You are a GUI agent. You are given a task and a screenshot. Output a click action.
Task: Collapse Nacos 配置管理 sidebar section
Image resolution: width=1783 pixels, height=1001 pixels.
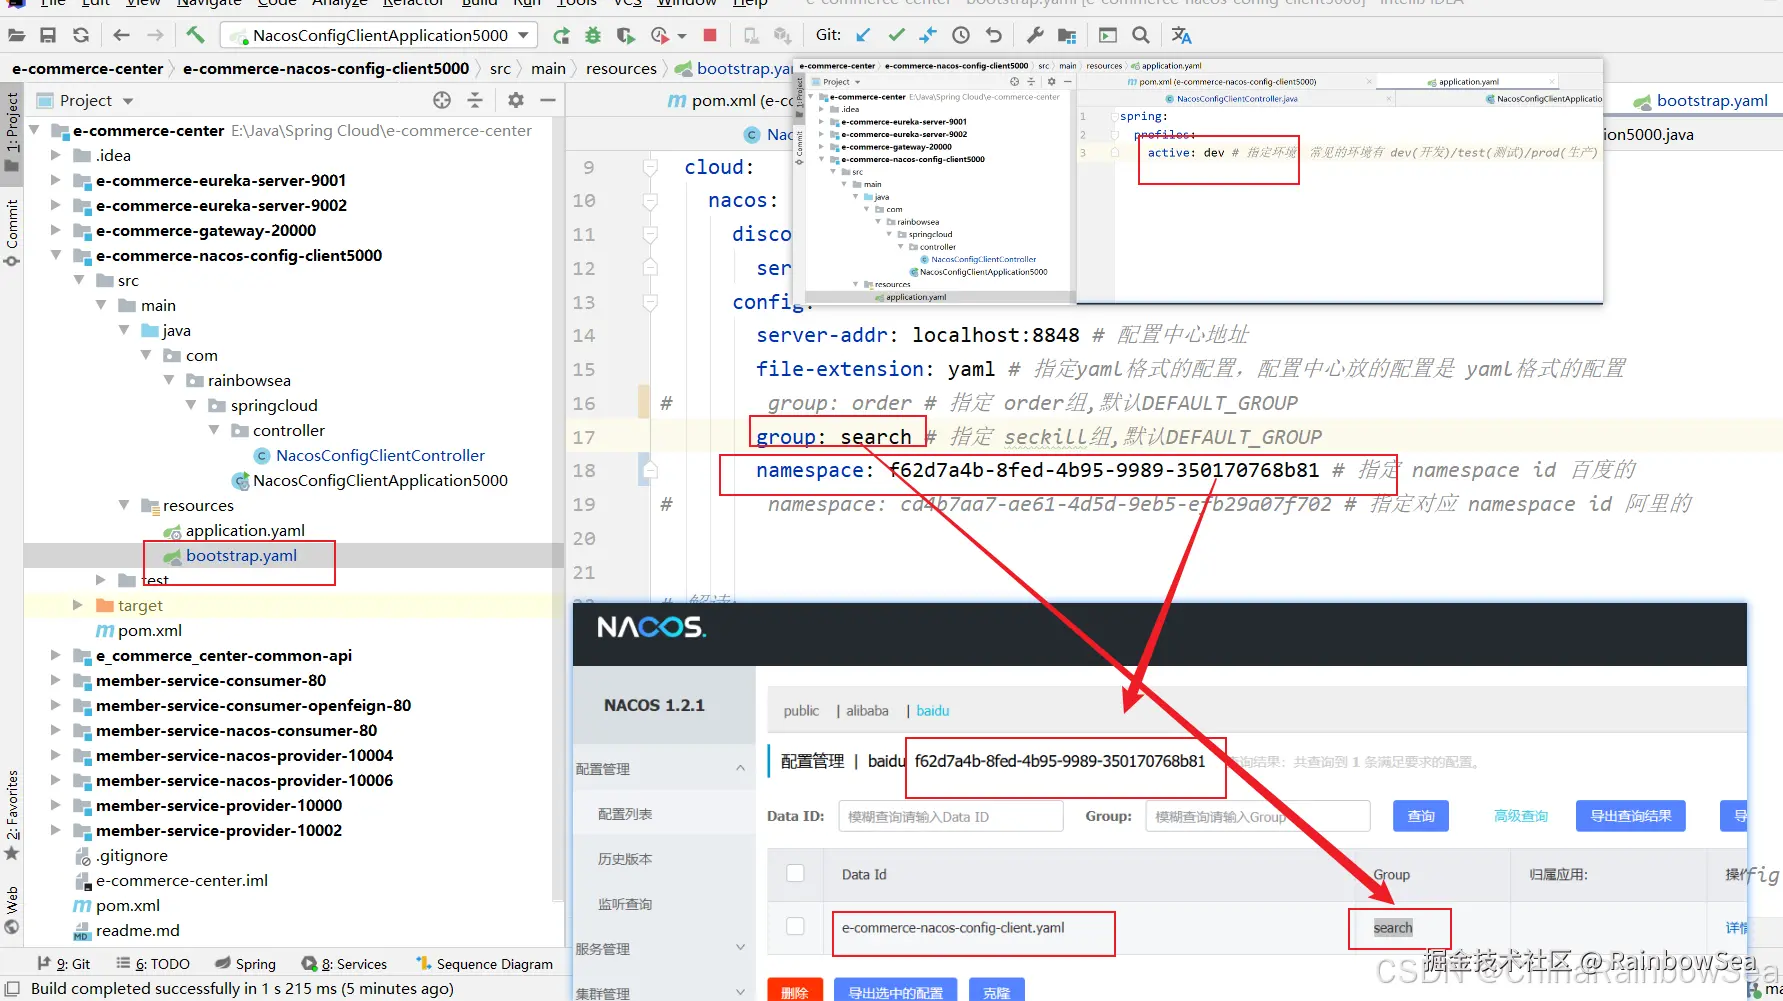[740, 768]
